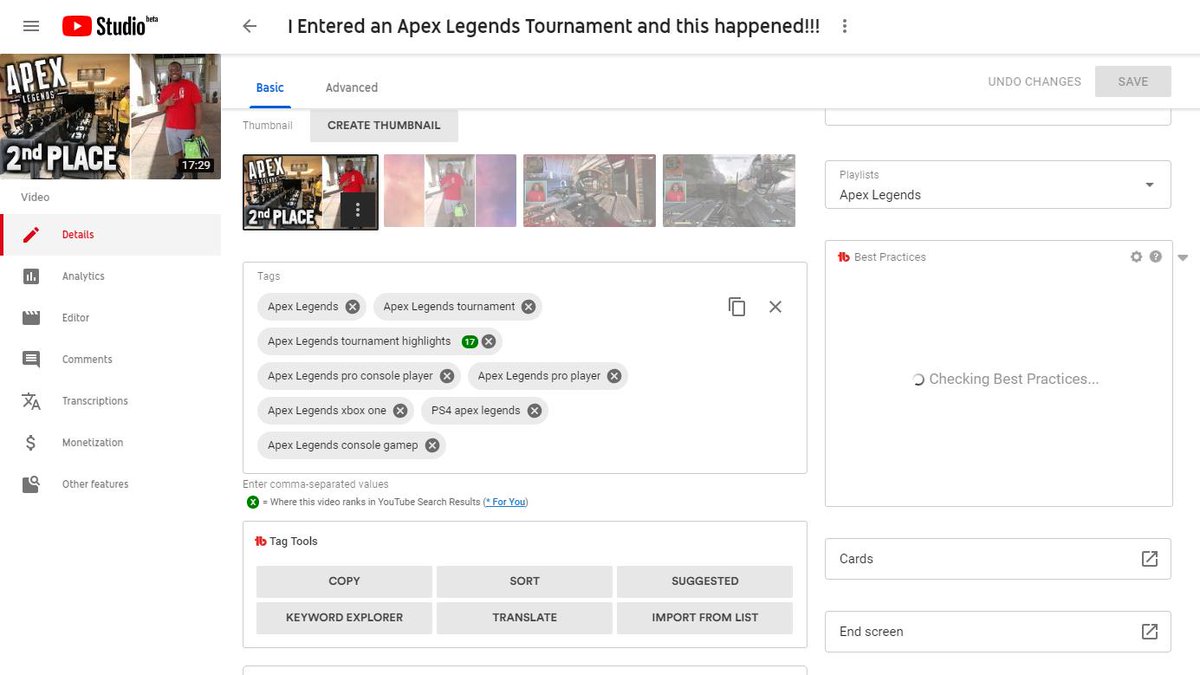Open Monetization in the sidebar

(110, 443)
